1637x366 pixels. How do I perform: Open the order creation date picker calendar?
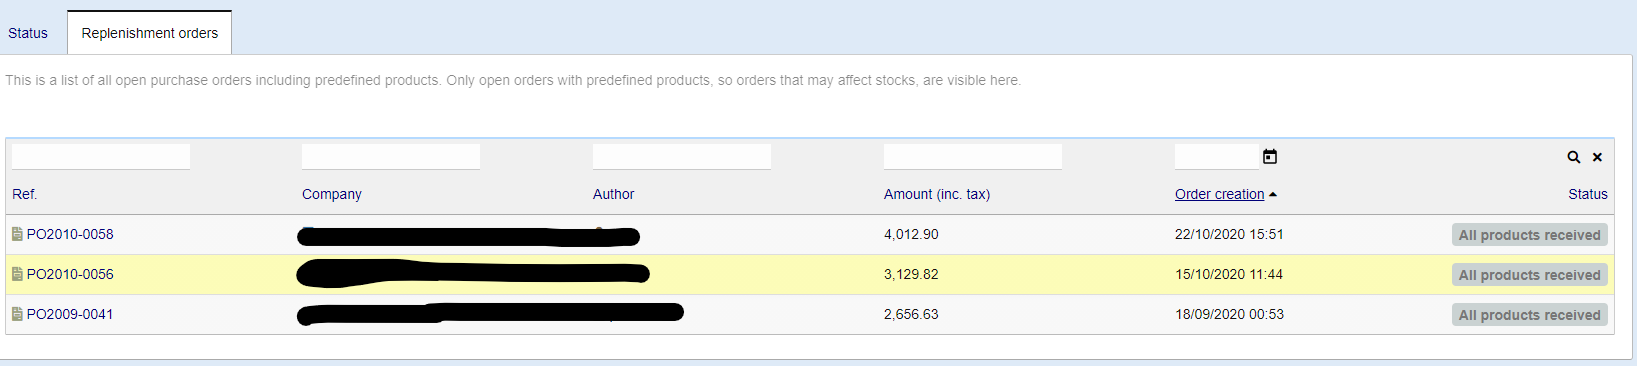[x=1270, y=156]
